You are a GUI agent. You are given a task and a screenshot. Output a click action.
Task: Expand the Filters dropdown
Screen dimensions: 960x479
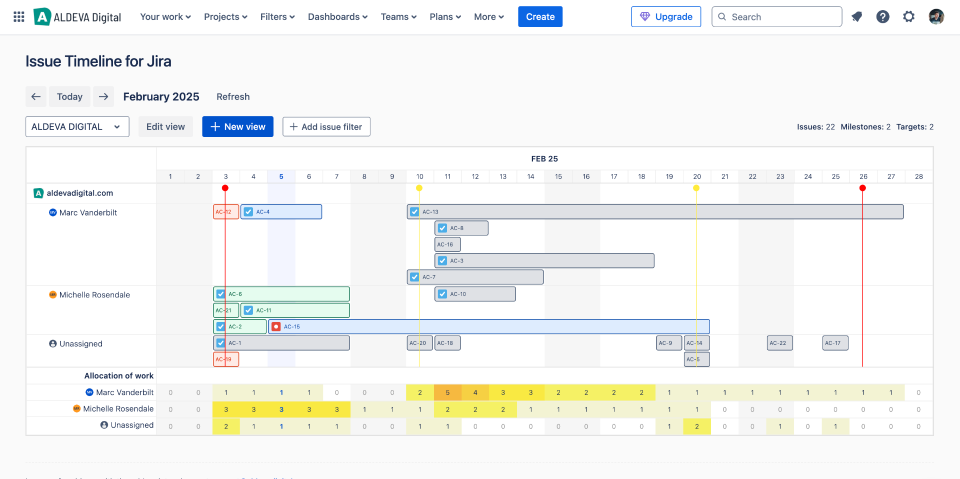[x=277, y=17]
